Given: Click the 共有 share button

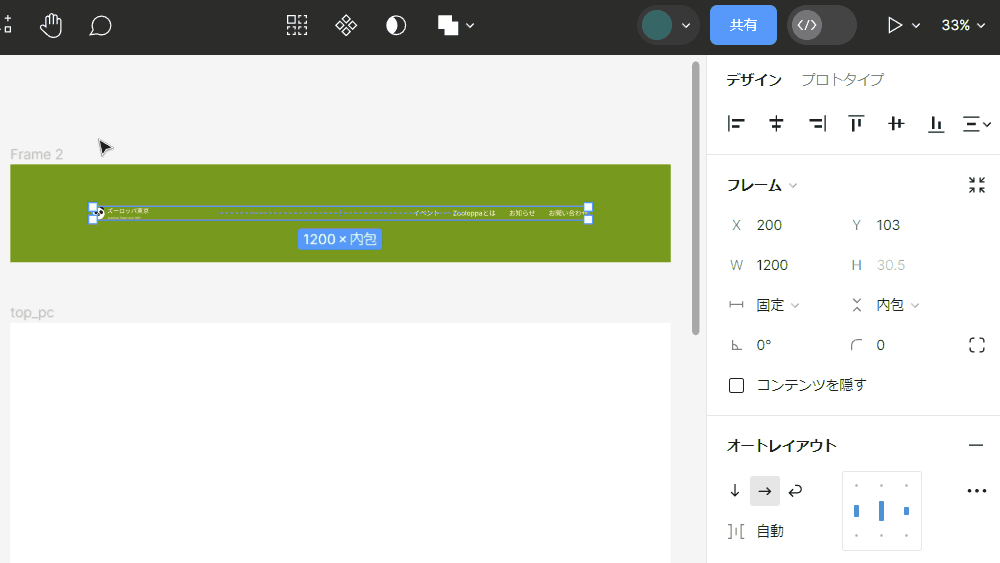Looking at the screenshot, I should tap(743, 25).
